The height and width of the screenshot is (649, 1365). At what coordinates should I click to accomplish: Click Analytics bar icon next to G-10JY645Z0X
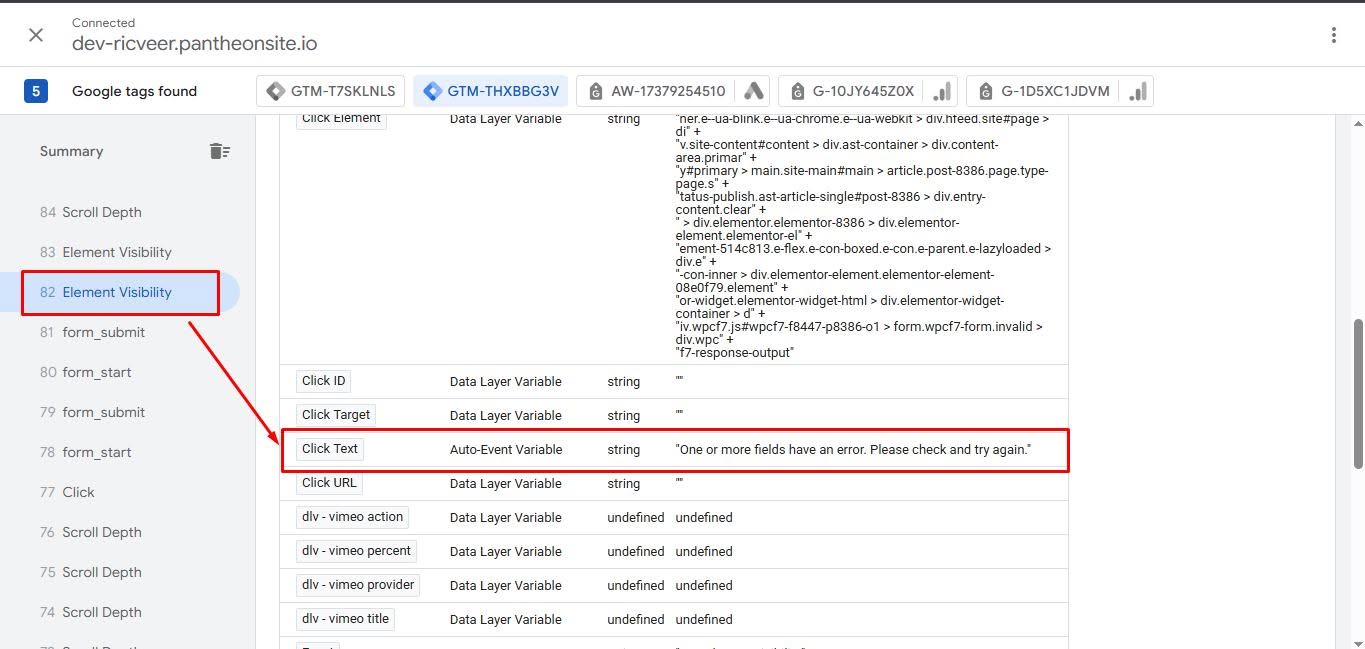point(942,91)
